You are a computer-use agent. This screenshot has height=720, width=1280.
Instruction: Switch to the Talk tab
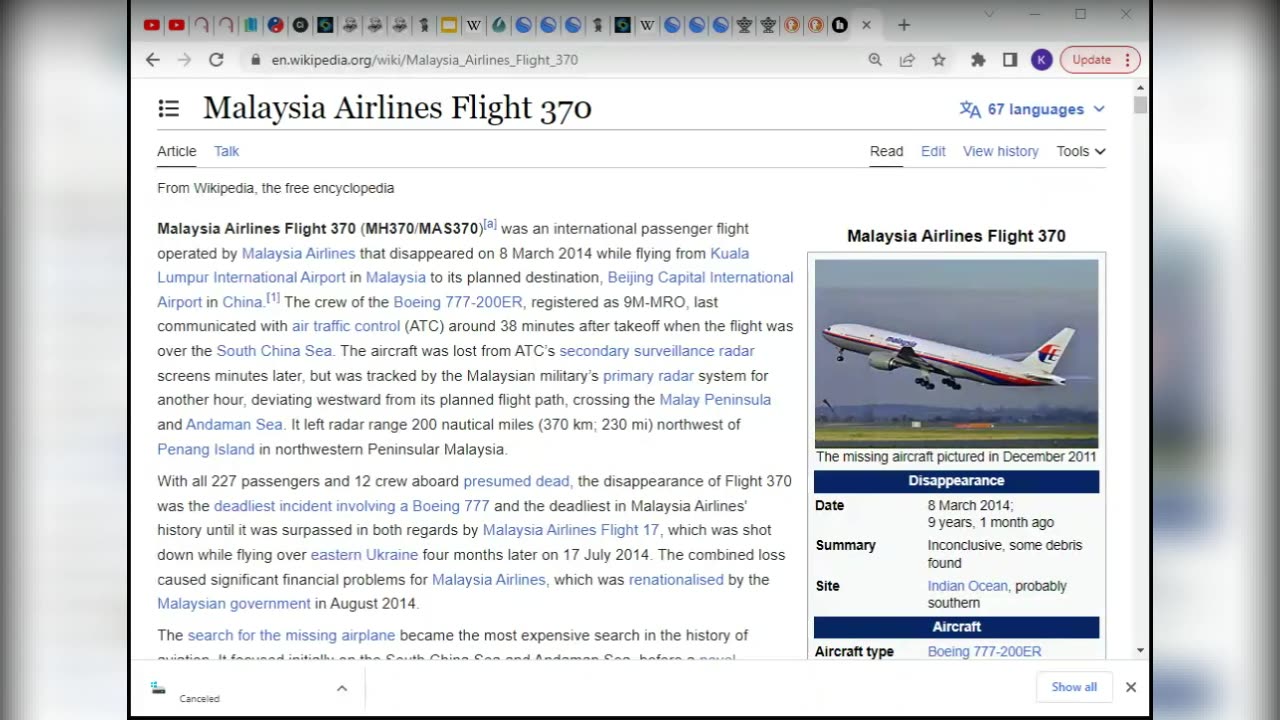[227, 151]
